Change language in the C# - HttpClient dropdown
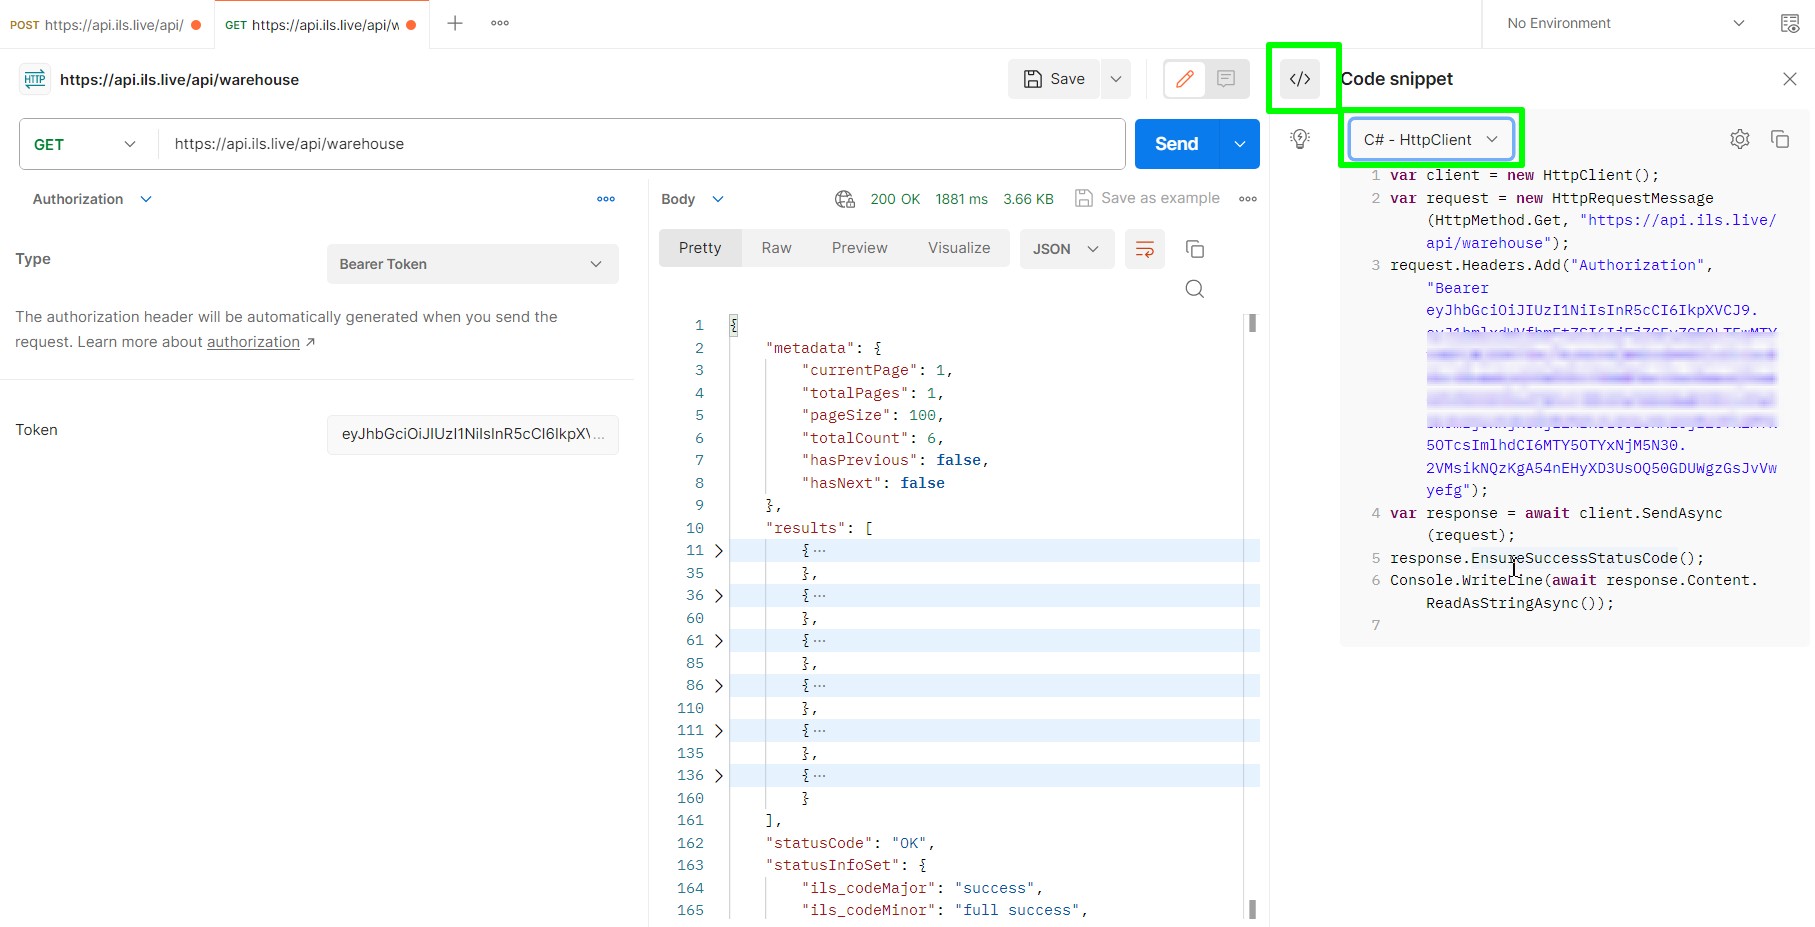 point(1430,139)
